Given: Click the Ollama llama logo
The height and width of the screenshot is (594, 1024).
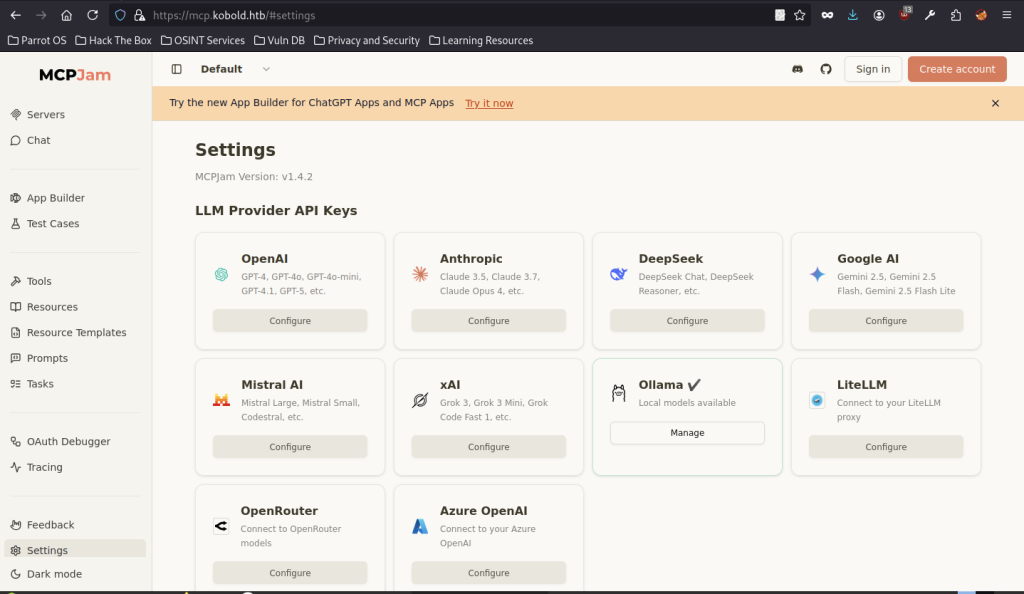Looking at the screenshot, I should pyautogui.click(x=618, y=393).
